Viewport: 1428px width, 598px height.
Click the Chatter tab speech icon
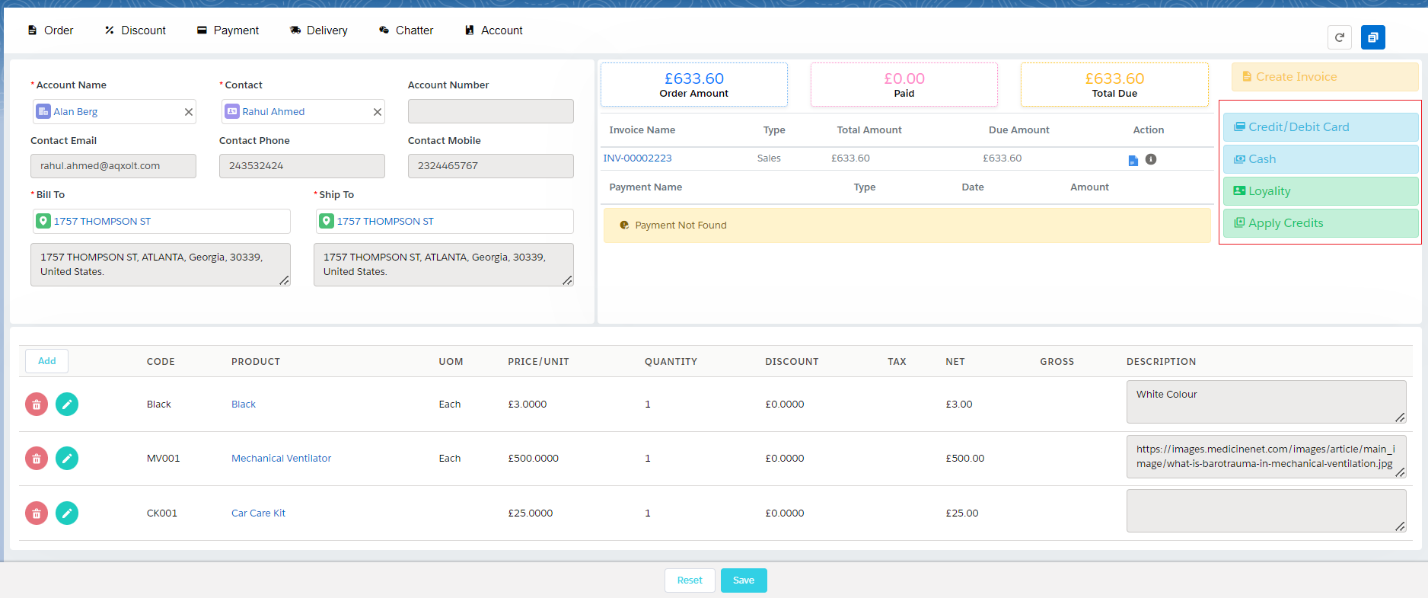tap(384, 30)
